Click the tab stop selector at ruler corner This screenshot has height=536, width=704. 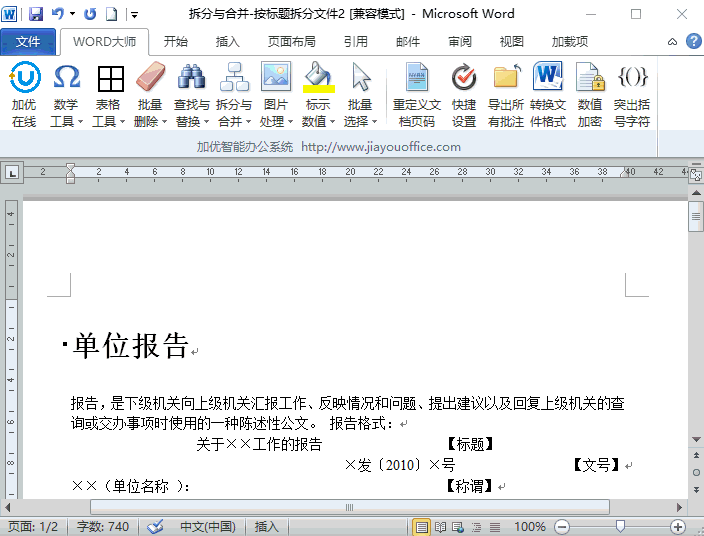(x=12, y=172)
